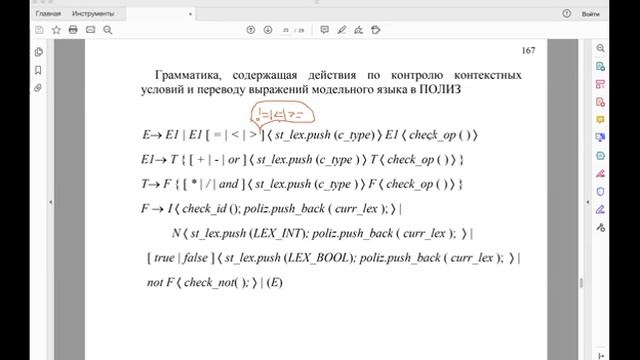Click LEX_INT in the N rule
The height and width of the screenshot is (360, 640).
[x=279, y=233]
